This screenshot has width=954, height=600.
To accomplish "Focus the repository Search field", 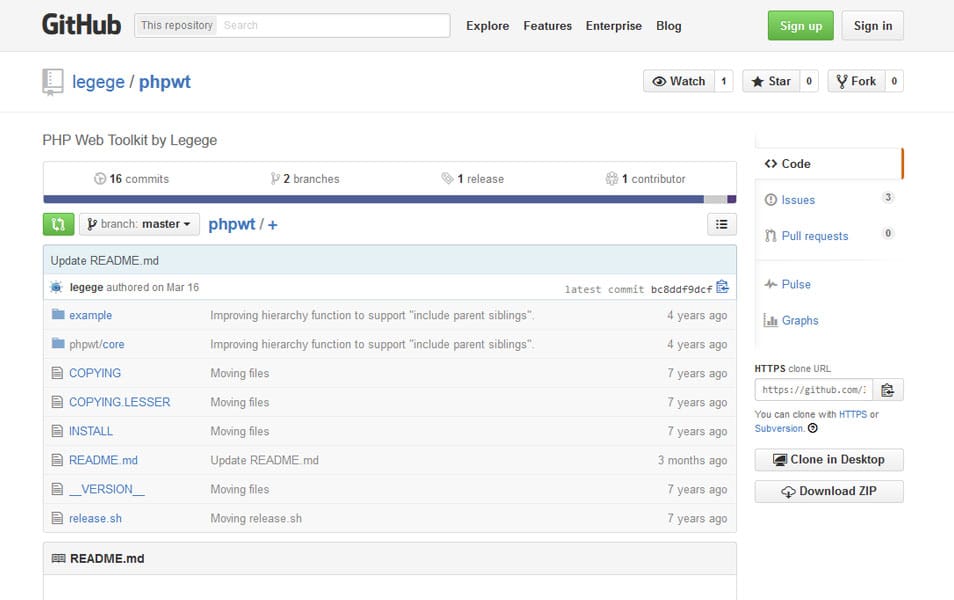I will pos(333,26).
